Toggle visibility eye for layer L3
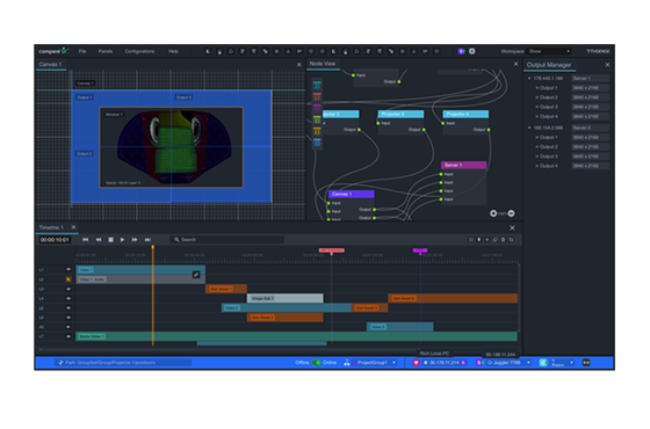The image size is (650, 429). point(68,289)
